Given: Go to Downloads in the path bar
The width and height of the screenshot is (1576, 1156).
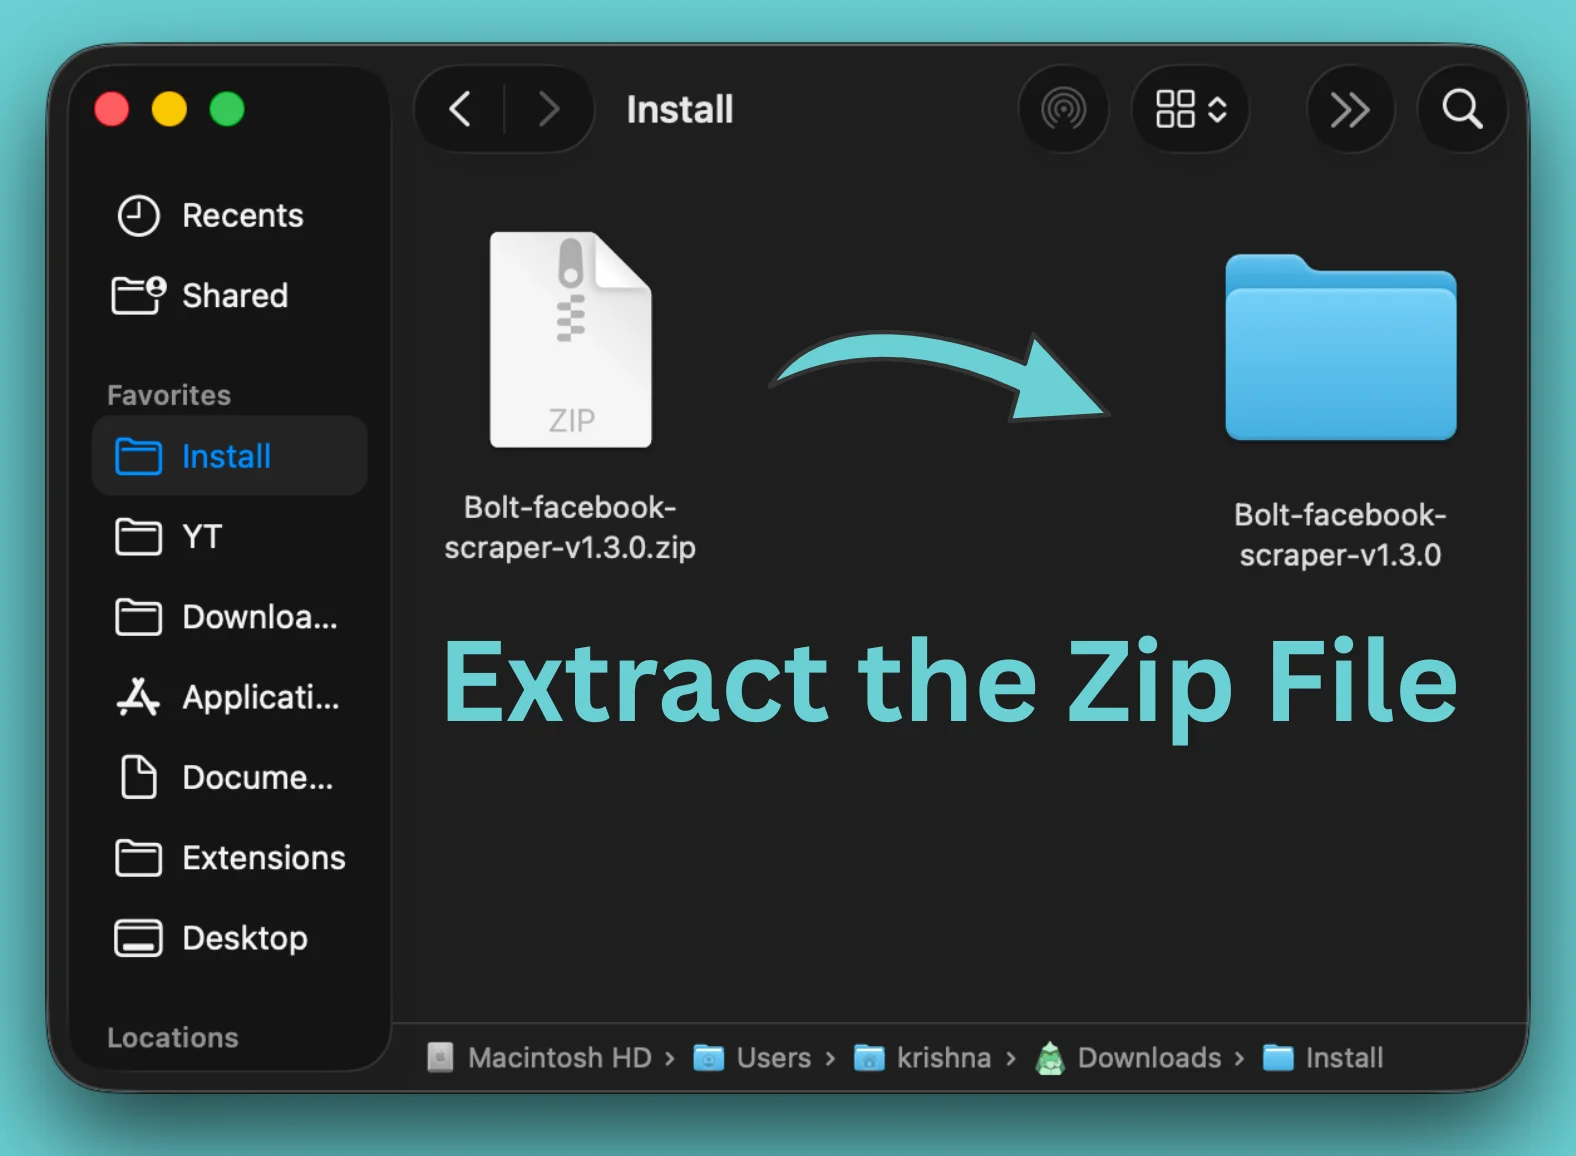Looking at the screenshot, I should (1128, 1058).
